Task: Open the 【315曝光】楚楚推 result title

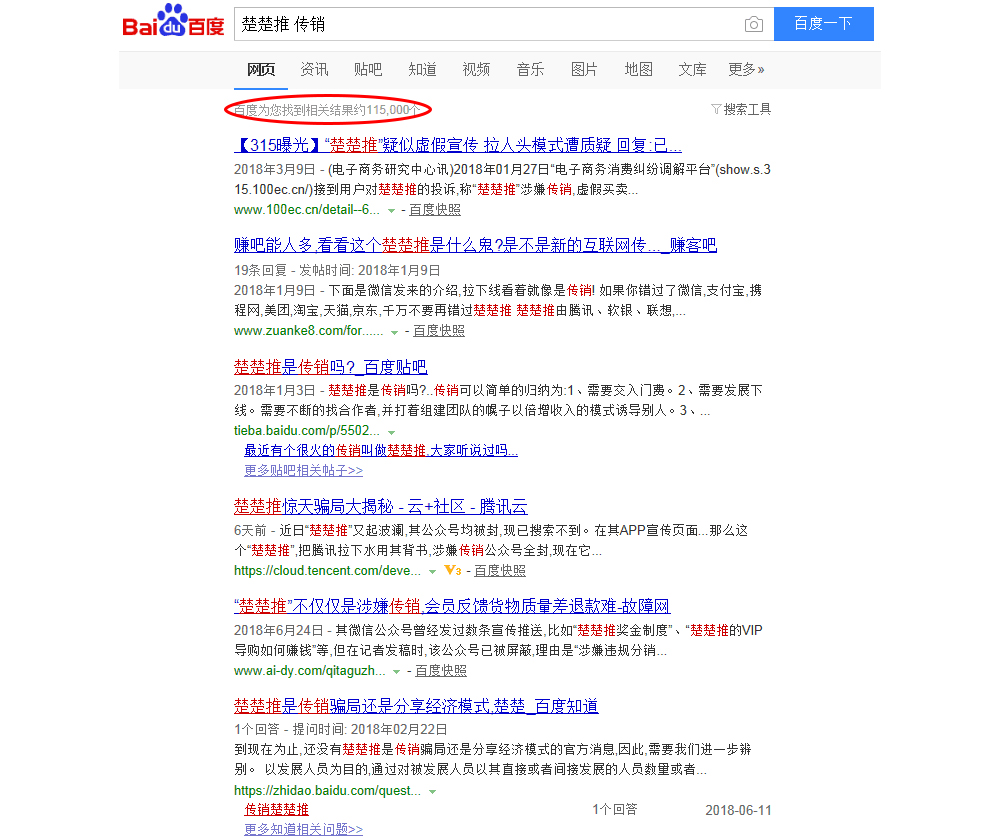Action: pos(457,145)
